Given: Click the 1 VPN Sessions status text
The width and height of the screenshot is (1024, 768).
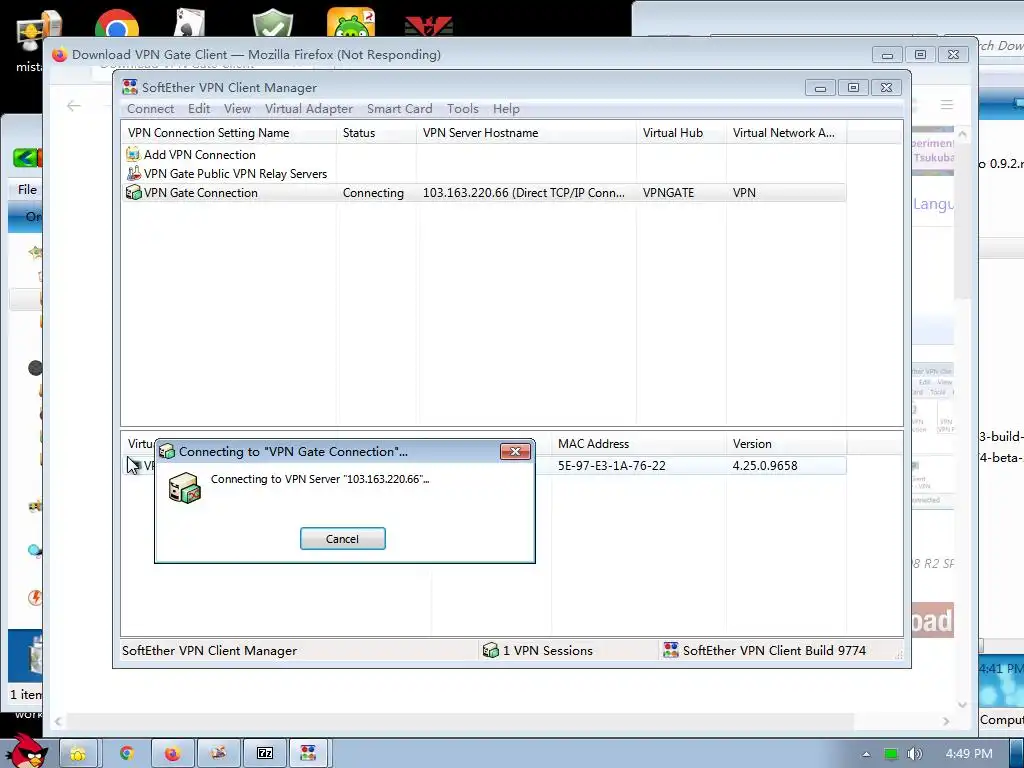Looking at the screenshot, I should (x=547, y=650).
